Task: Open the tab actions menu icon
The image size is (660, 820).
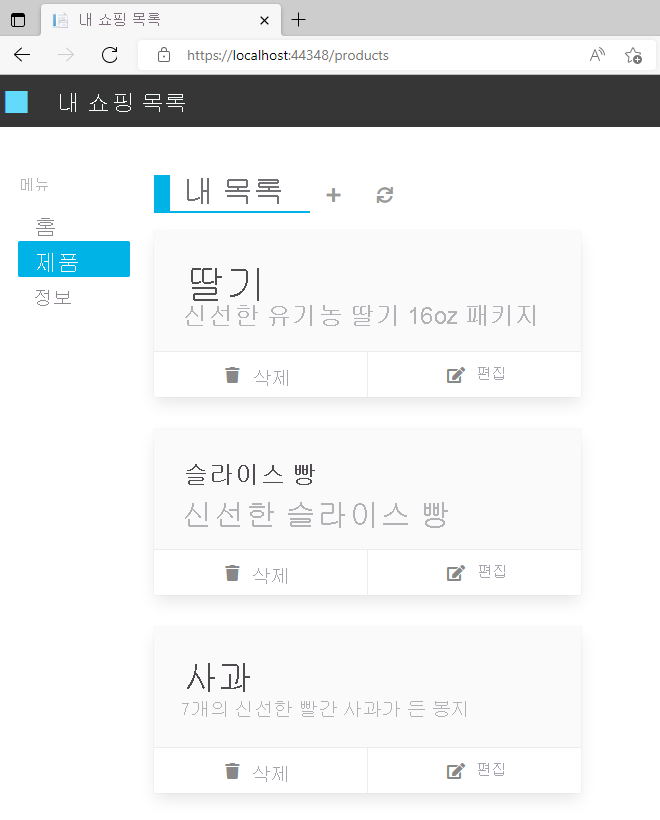Action: pyautogui.click(x=18, y=20)
